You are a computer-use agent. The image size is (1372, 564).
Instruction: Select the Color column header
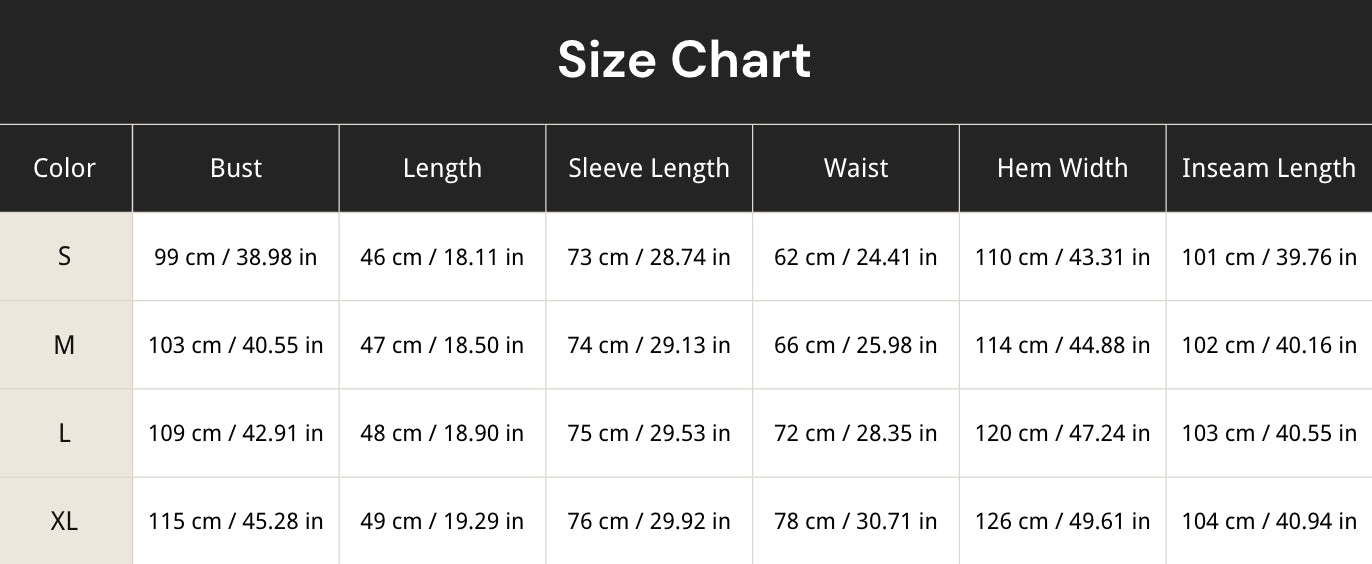click(x=65, y=168)
